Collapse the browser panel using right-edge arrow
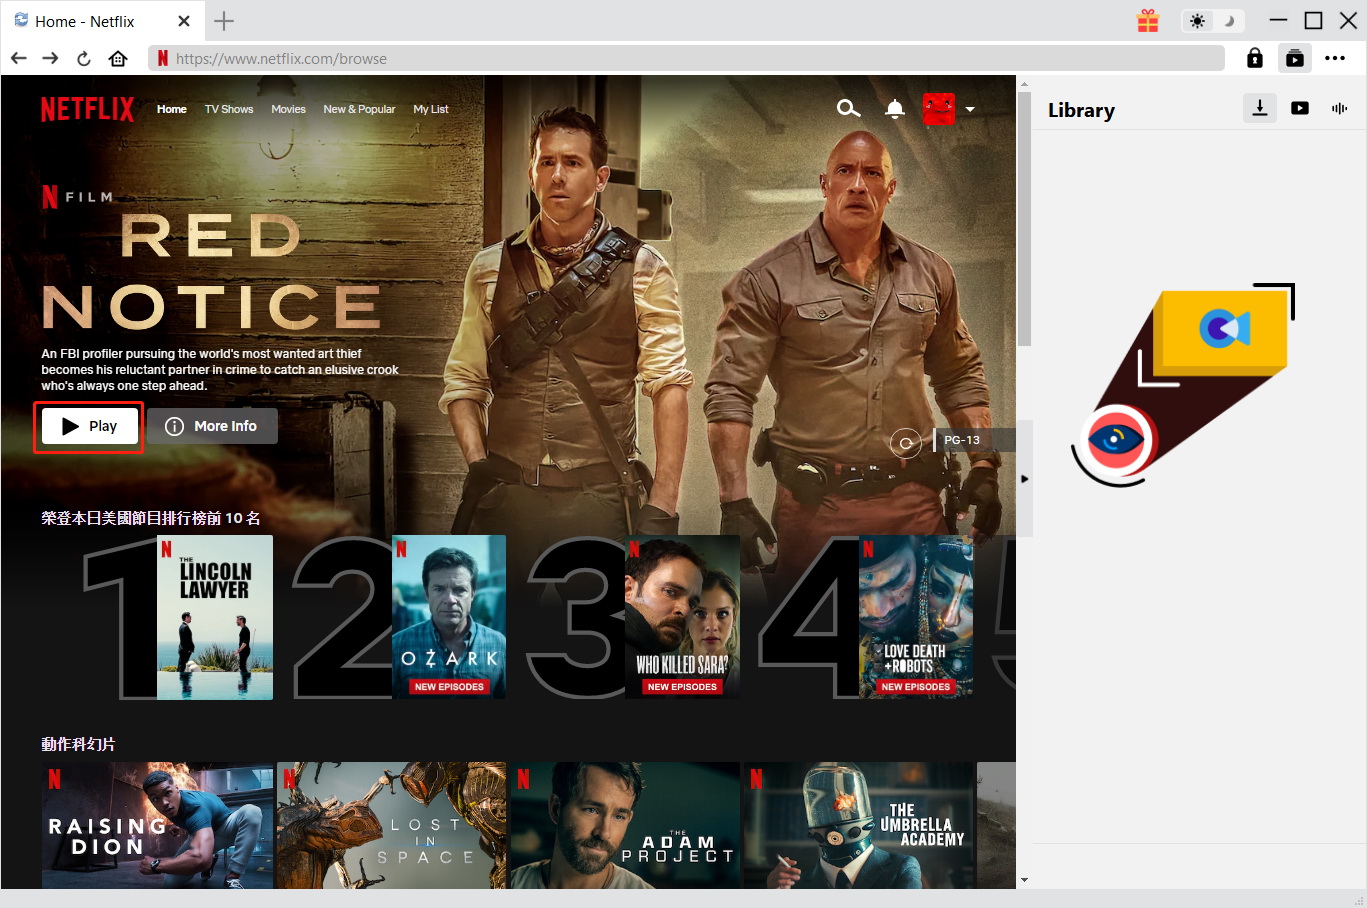 click(1025, 478)
